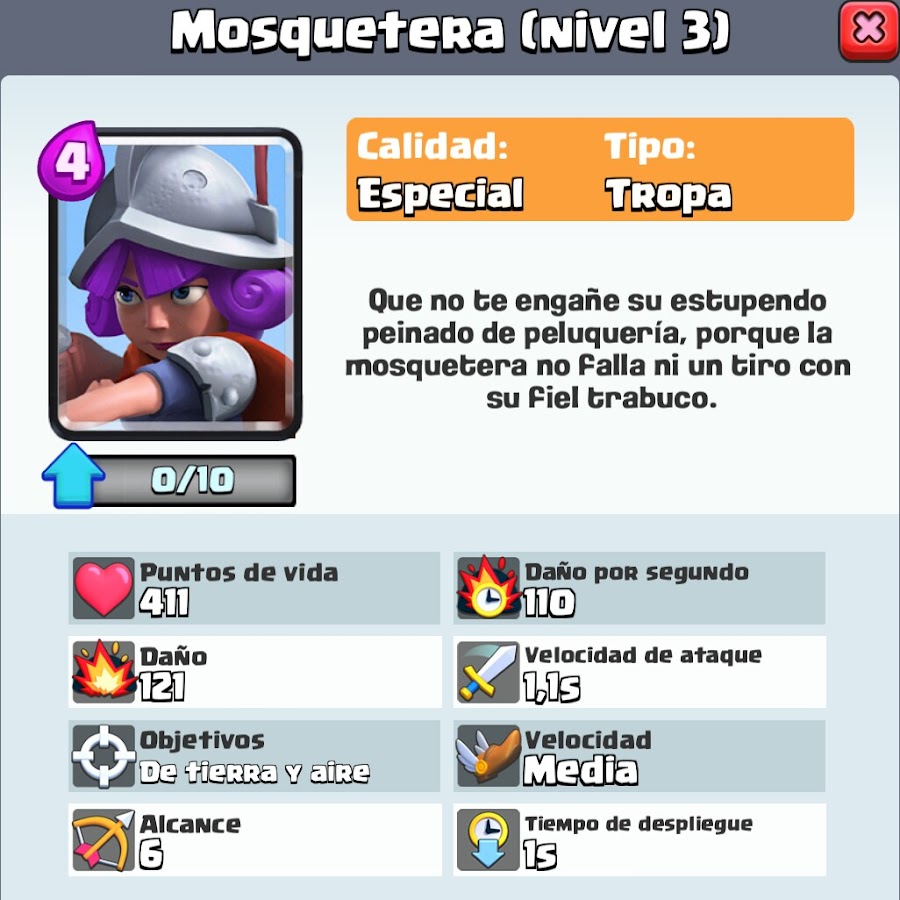Tap the Tiempo de despliegue clock icon
The width and height of the screenshot is (900, 900).
tap(488, 840)
